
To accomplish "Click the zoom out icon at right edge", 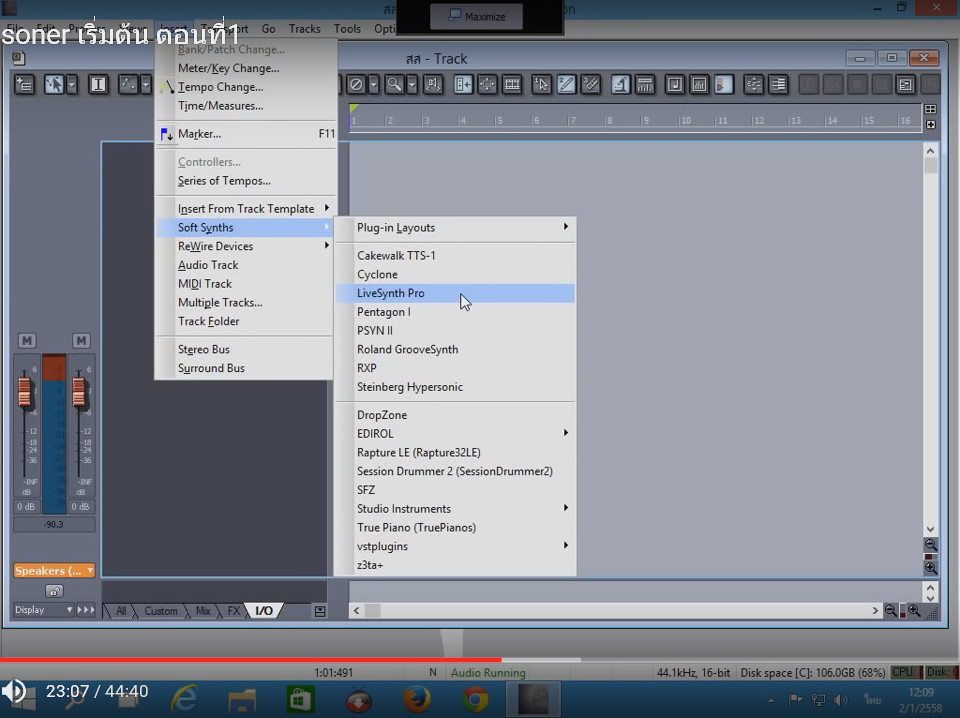I will click(x=931, y=544).
